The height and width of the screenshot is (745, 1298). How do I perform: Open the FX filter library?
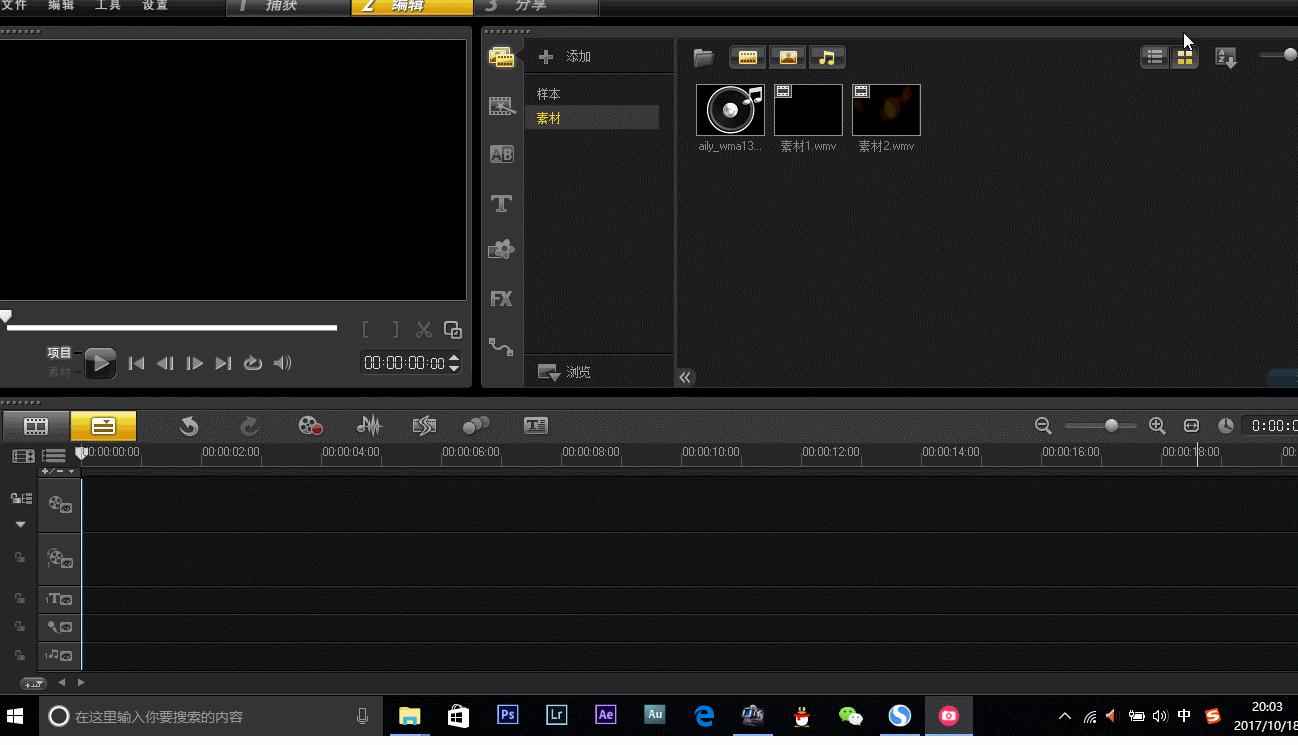501,298
